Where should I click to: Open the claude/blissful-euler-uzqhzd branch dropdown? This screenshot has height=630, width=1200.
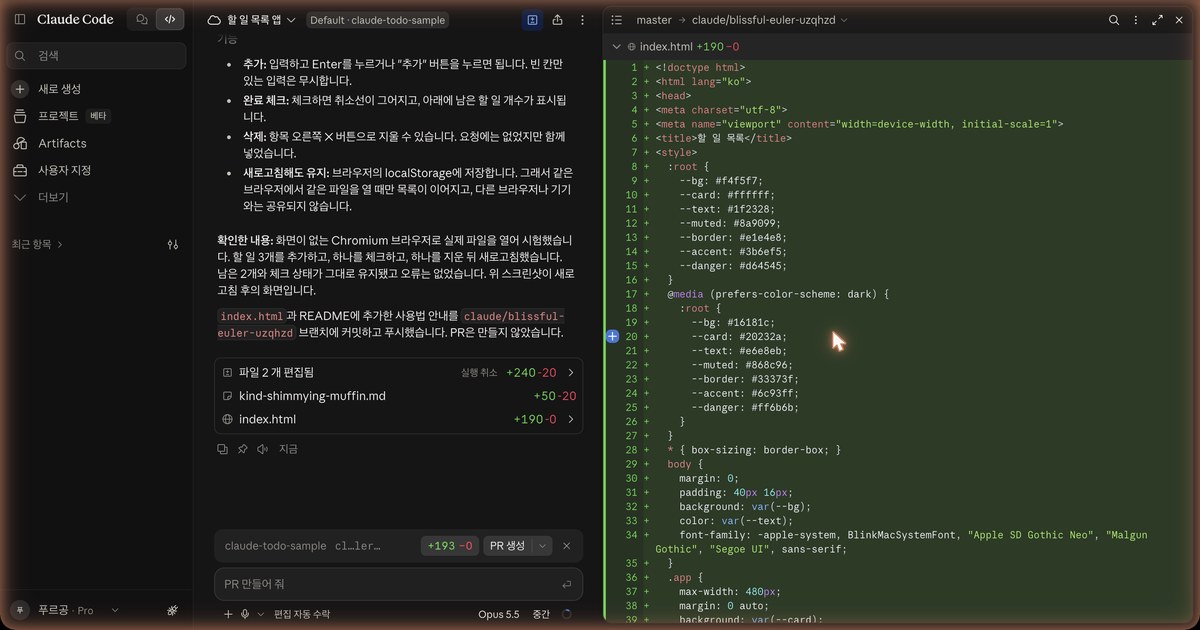[x=771, y=20]
